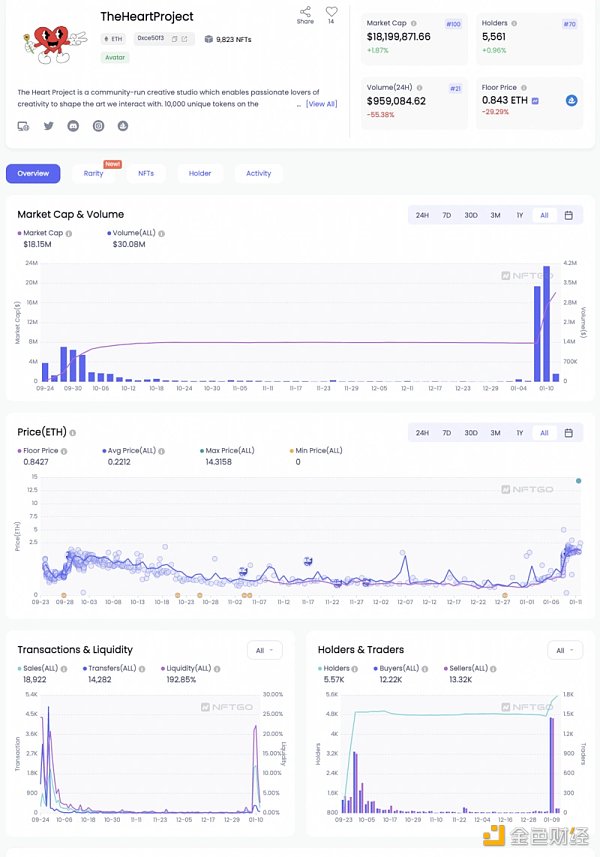Click the Share icon
The height and width of the screenshot is (857, 600).
(305, 12)
